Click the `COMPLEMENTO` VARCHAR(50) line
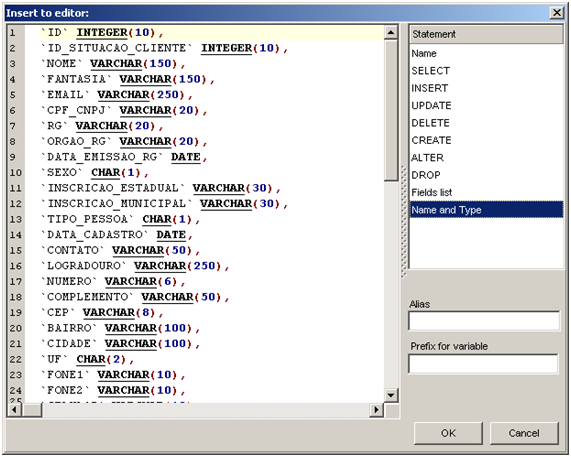Viewport: 571px width, 457px height. [135, 297]
